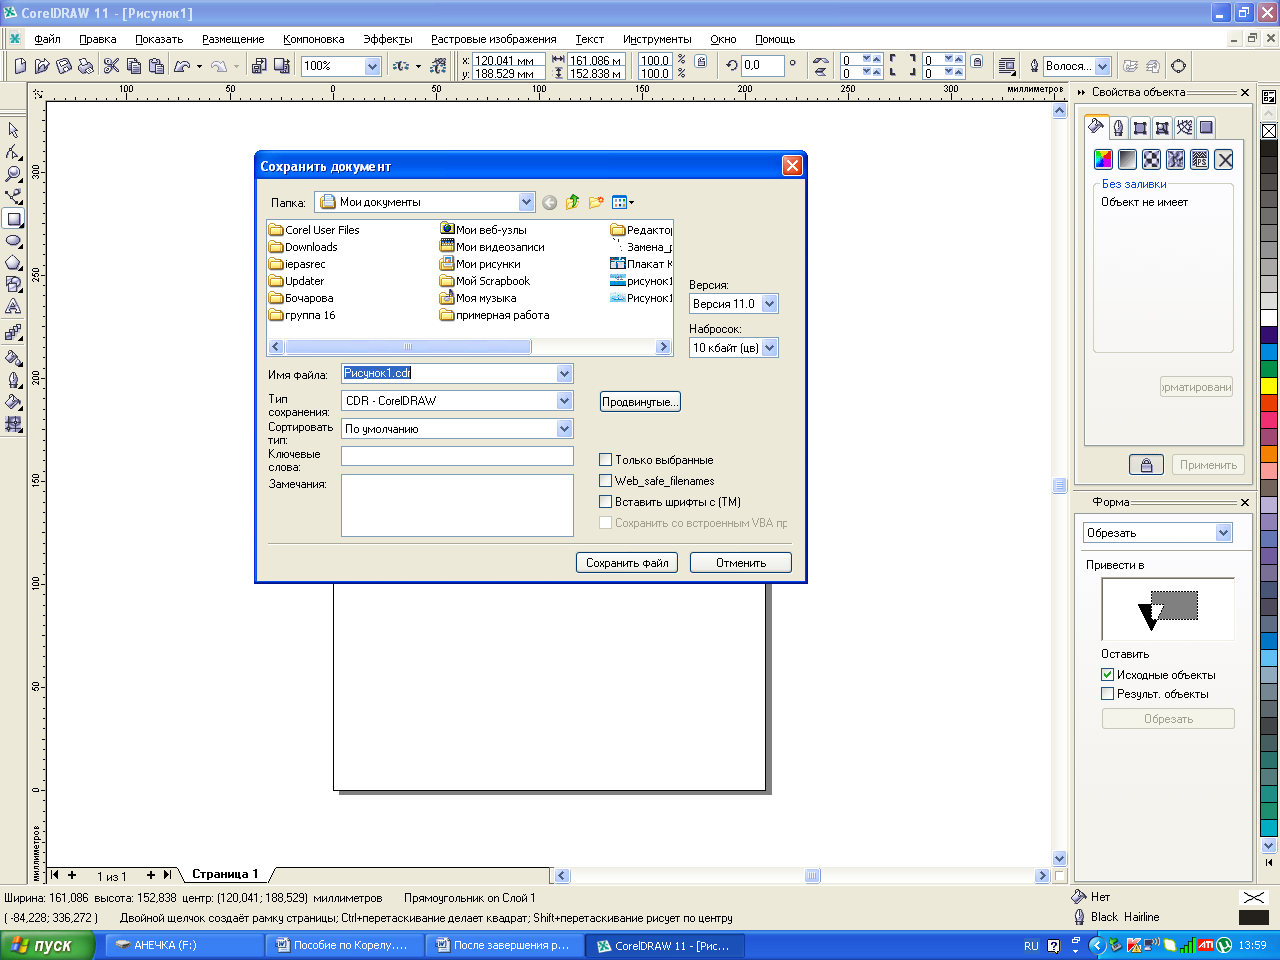Open the 'Эффекты' menu

pyautogui.click(x=387, y=39)
